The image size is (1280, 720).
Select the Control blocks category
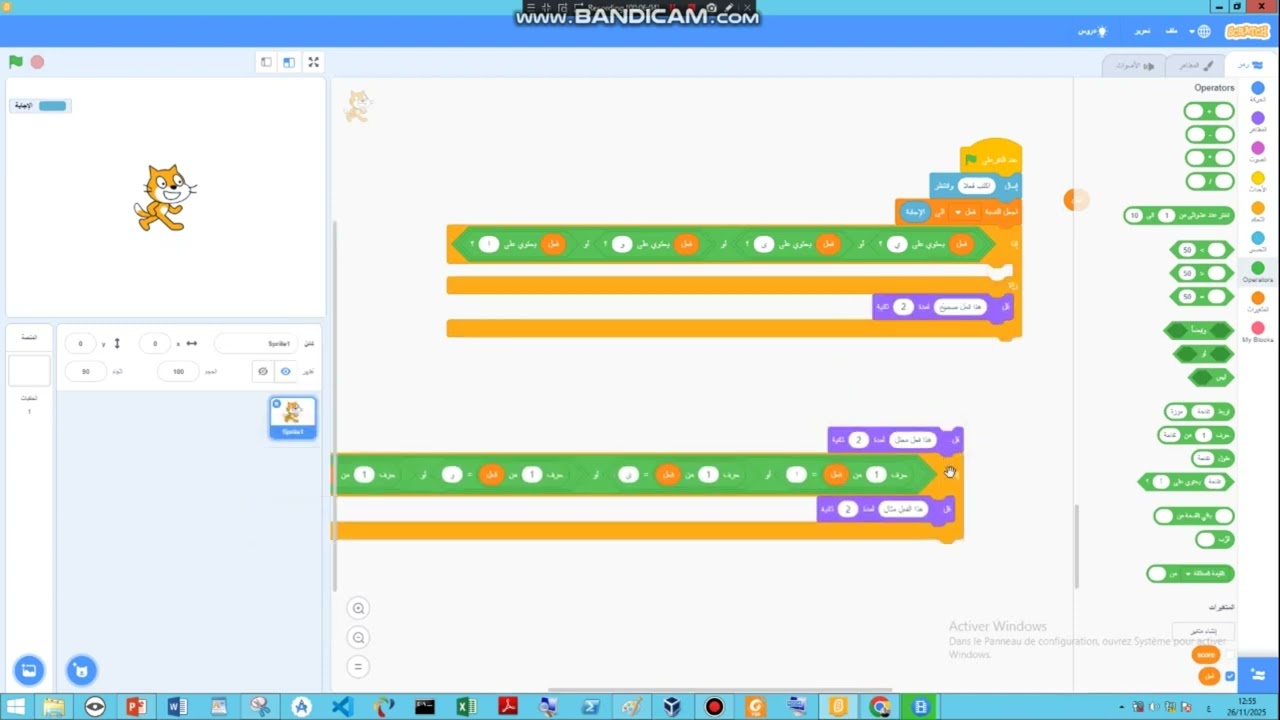coord(1258,213)
